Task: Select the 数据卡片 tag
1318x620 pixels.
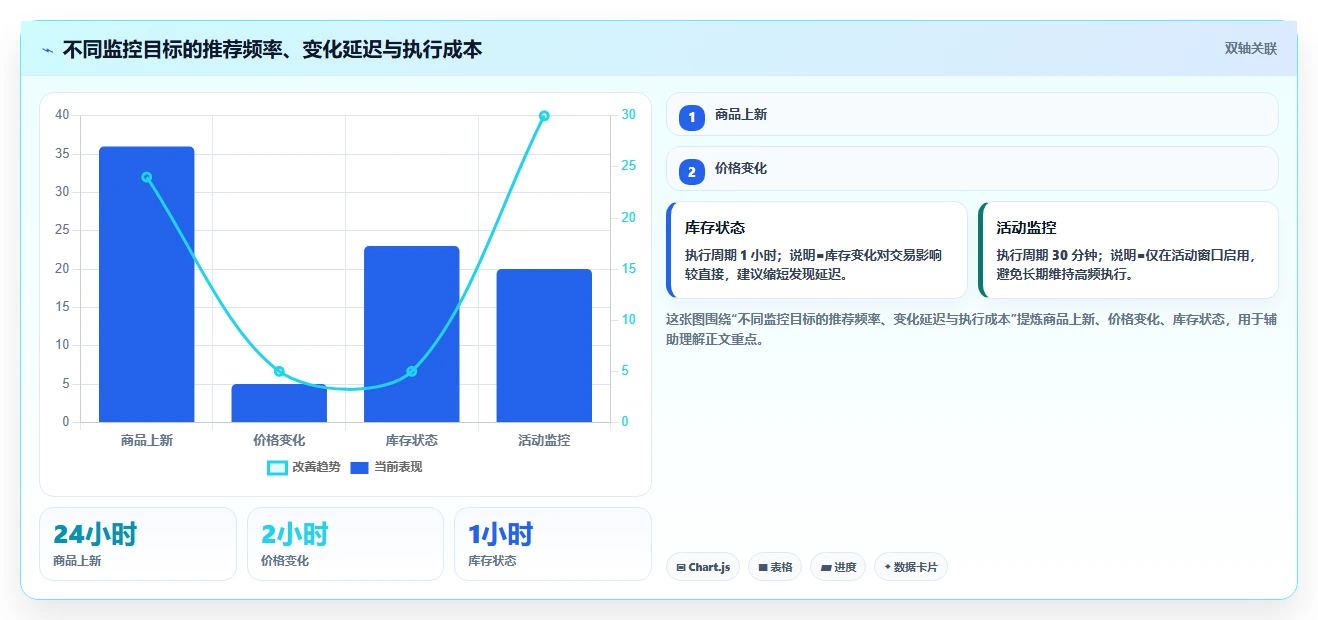Action: click(911, 567)
